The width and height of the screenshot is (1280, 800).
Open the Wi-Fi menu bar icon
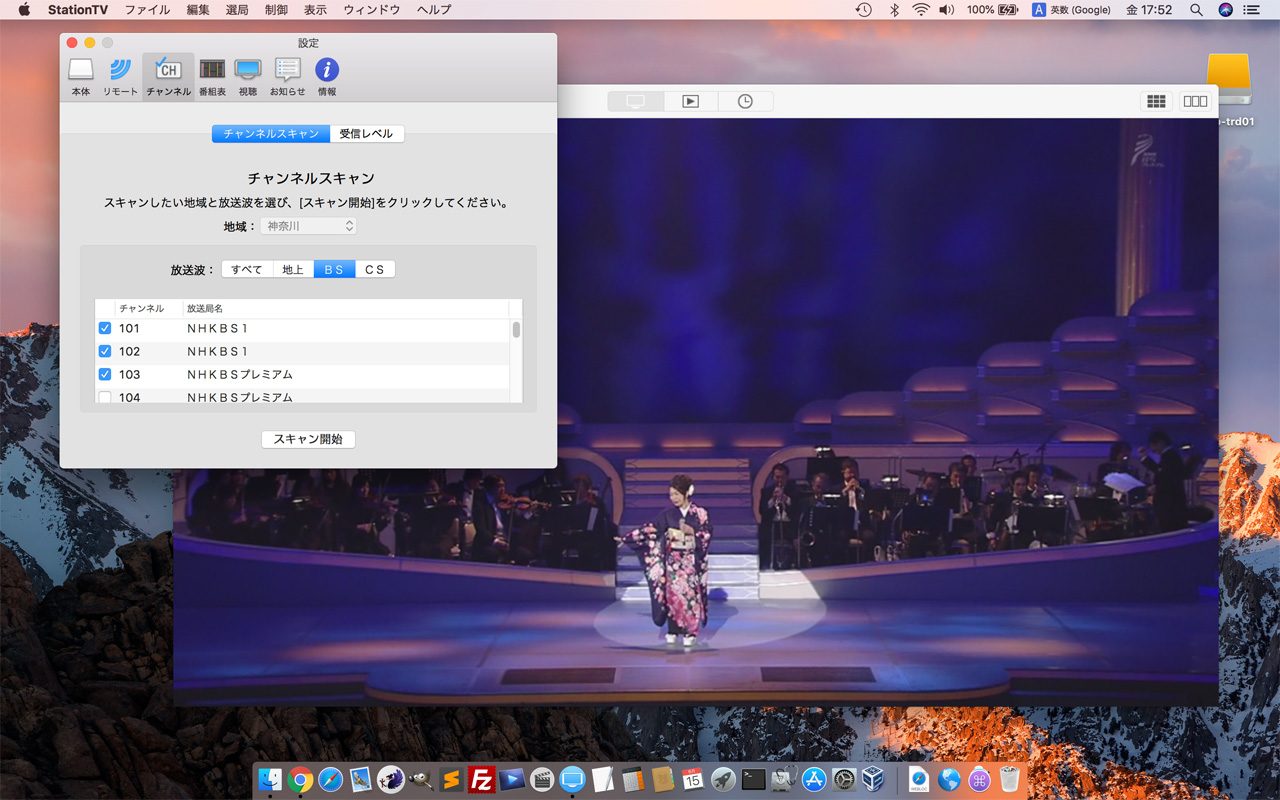[x=920, y=10]
